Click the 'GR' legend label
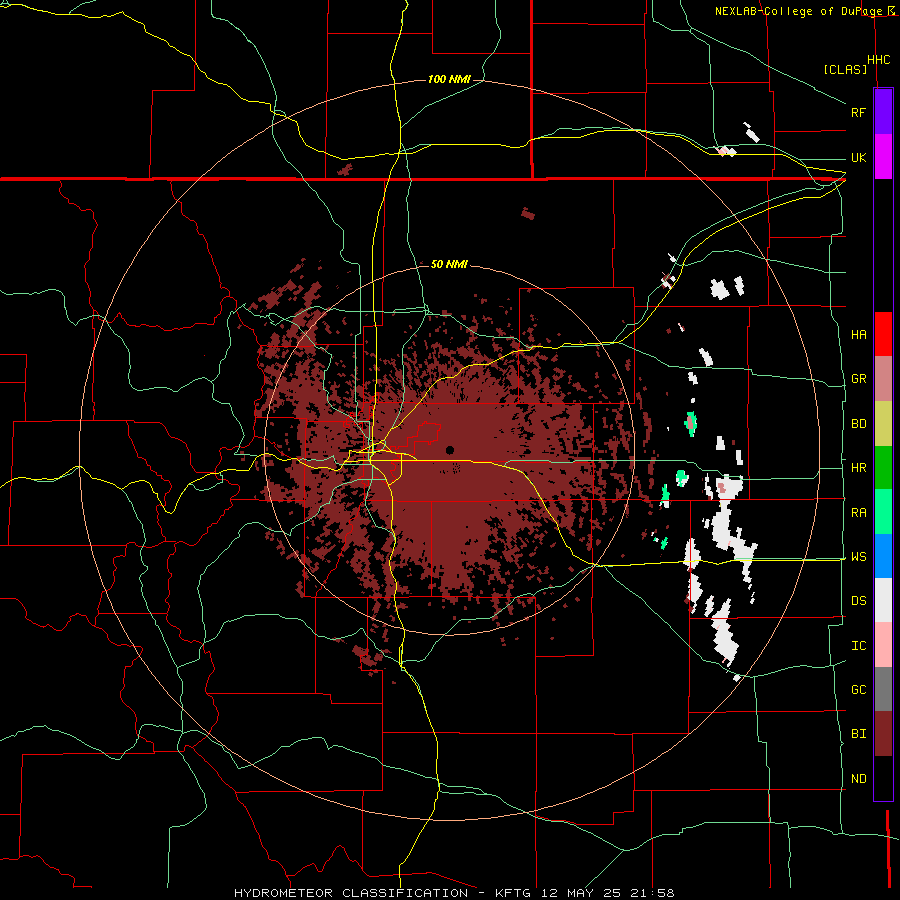Screen dimensions: 900x900 pos(858,379)
